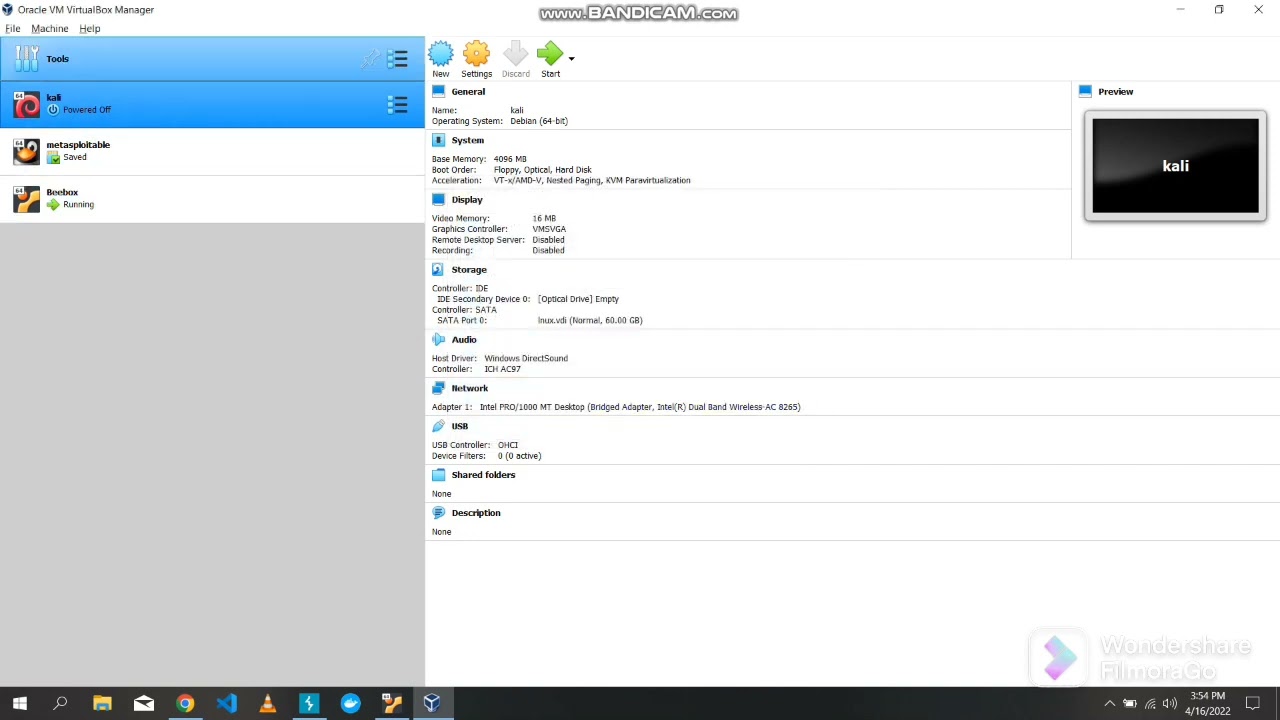Screen dimensions: 1280x720
Task: Click the Storage disk icon
Action: (438, 270)
